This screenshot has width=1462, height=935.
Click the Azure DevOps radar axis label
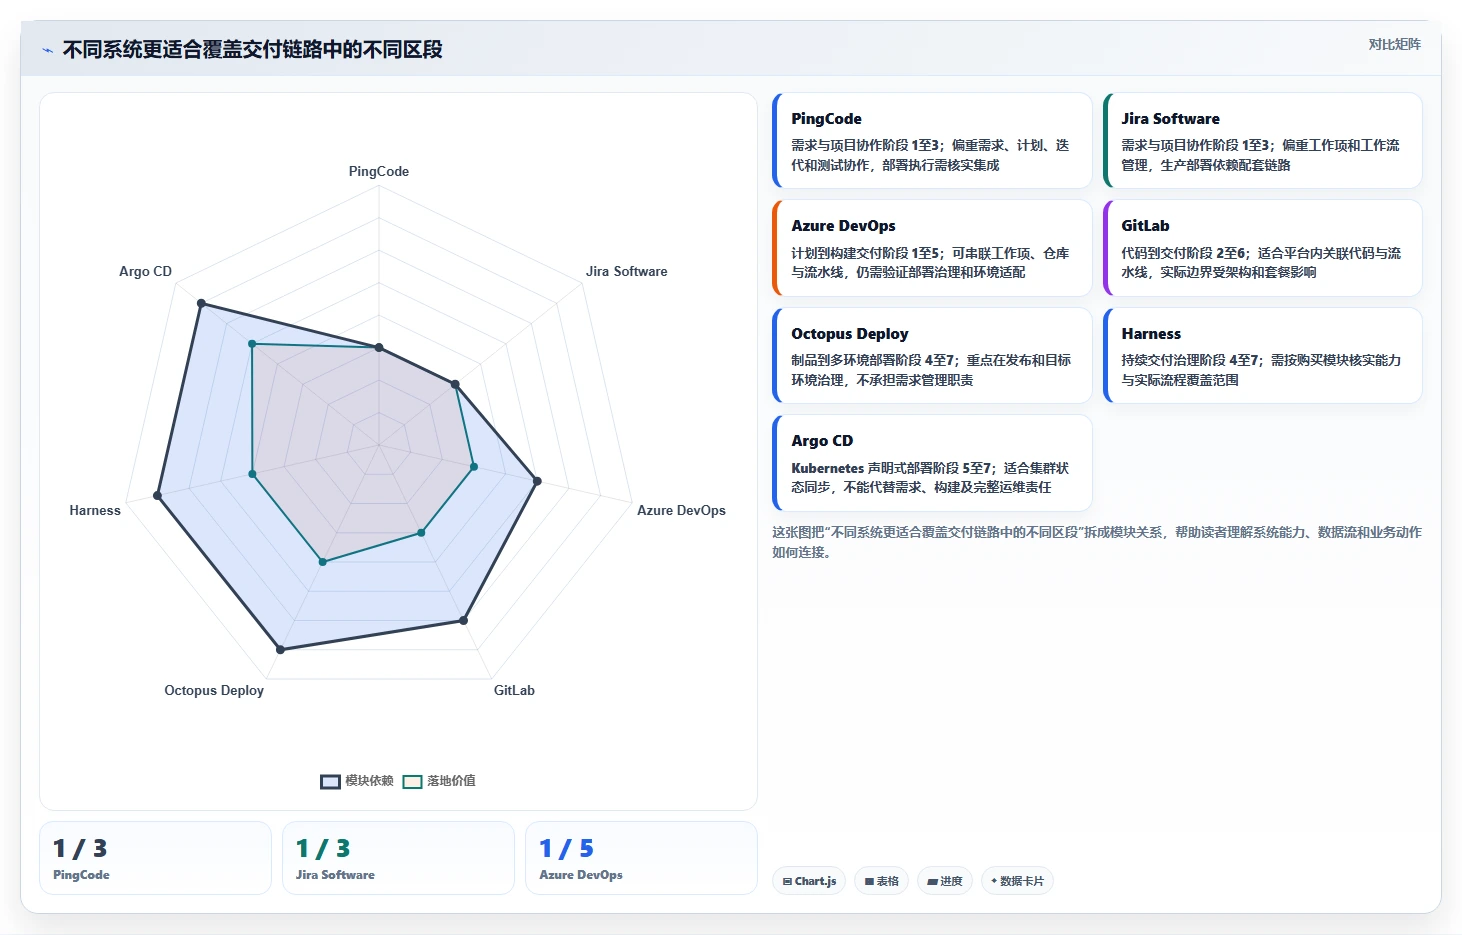pos(682,510)
